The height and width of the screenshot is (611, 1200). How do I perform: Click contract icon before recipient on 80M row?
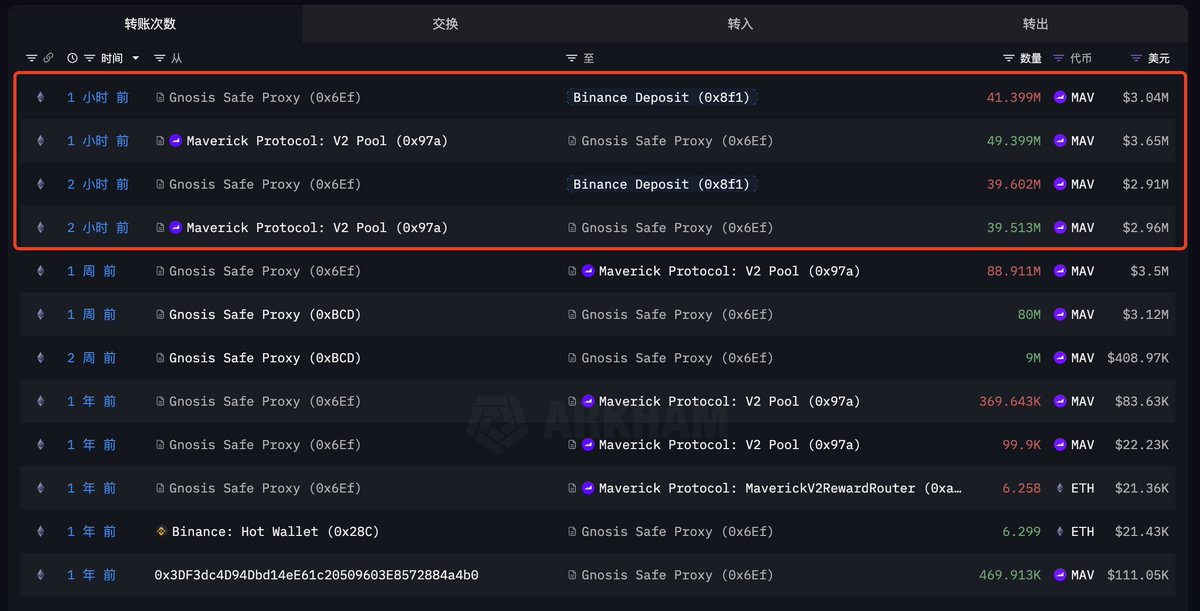(572, 314)
